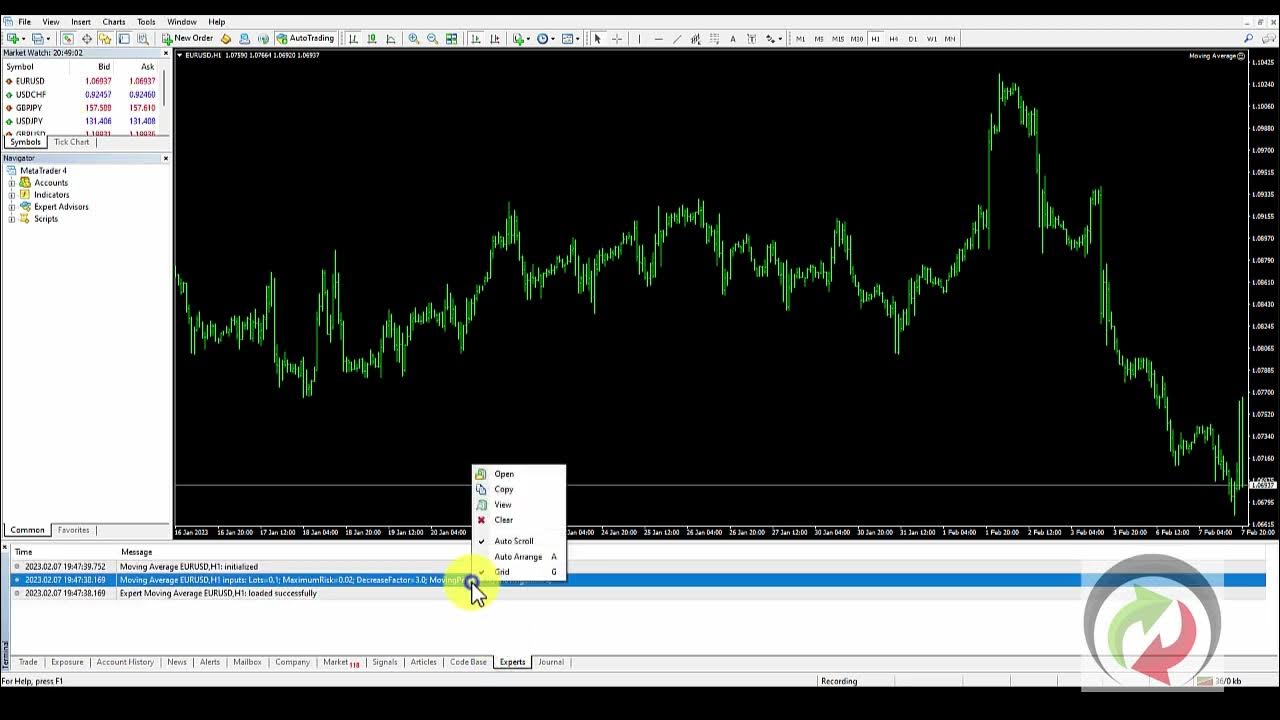
Task: Toggle Grid option in the context menu
Action: (520, 572)
